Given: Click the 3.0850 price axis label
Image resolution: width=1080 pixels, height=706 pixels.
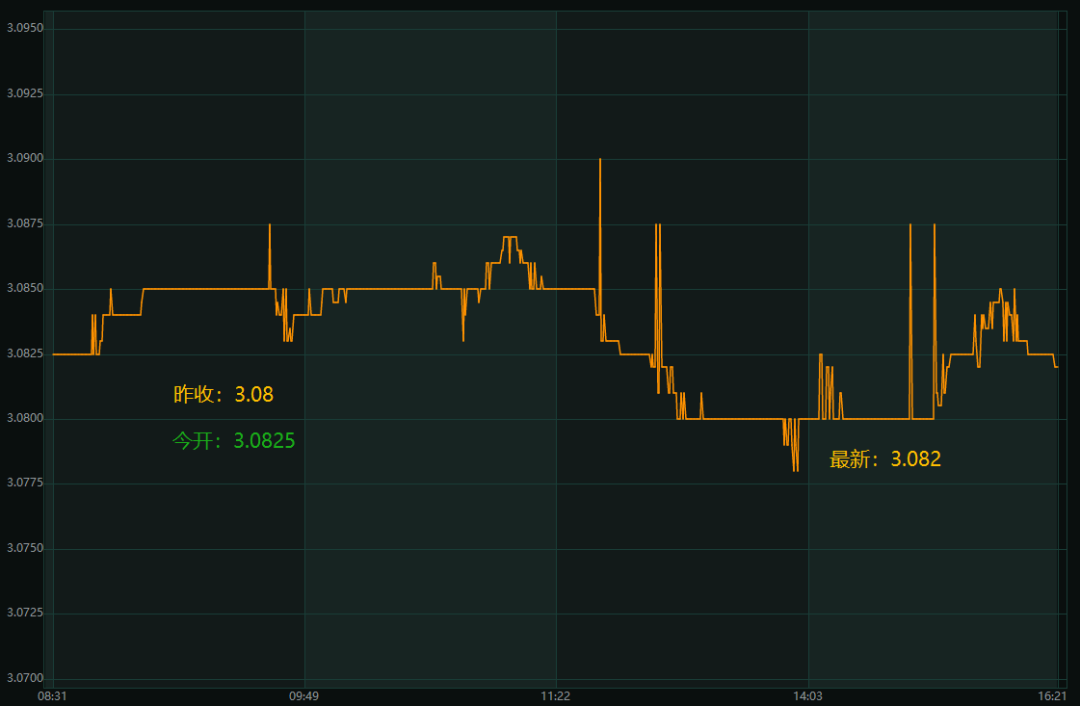Looking at the screenshot, I should click(25, 288).
